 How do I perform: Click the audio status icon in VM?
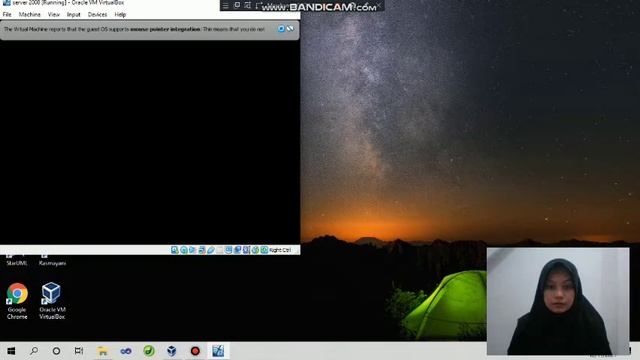[192, 250]
